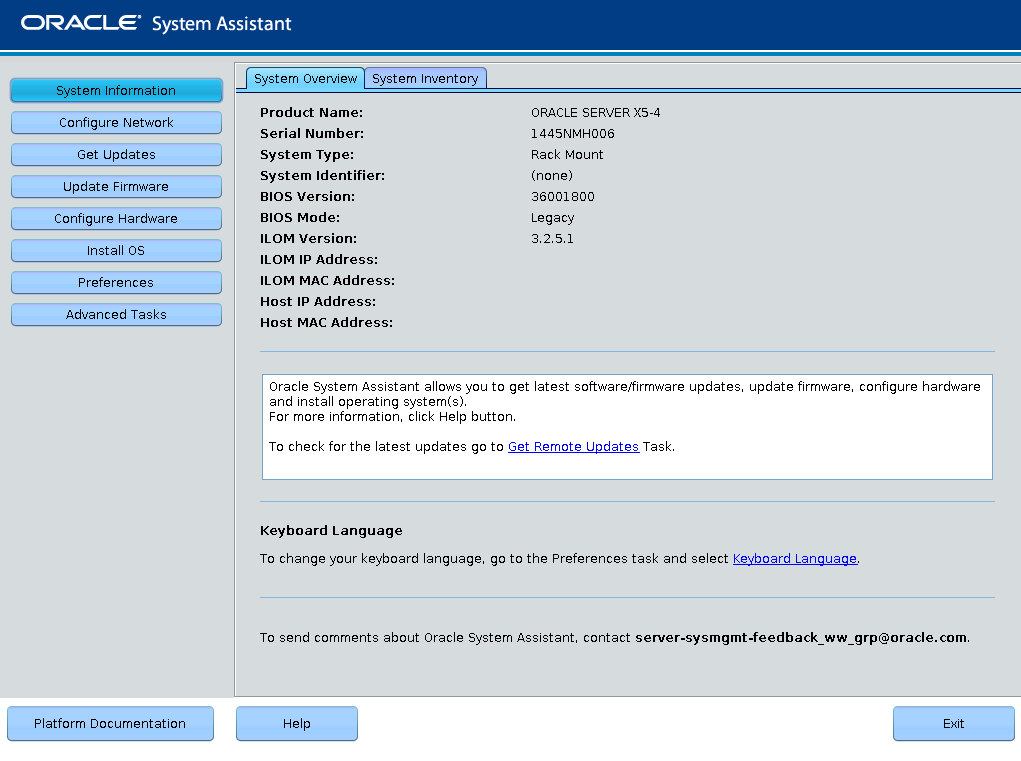Click the Product Name label
1021x761 pixels.
tap(311, 113)
